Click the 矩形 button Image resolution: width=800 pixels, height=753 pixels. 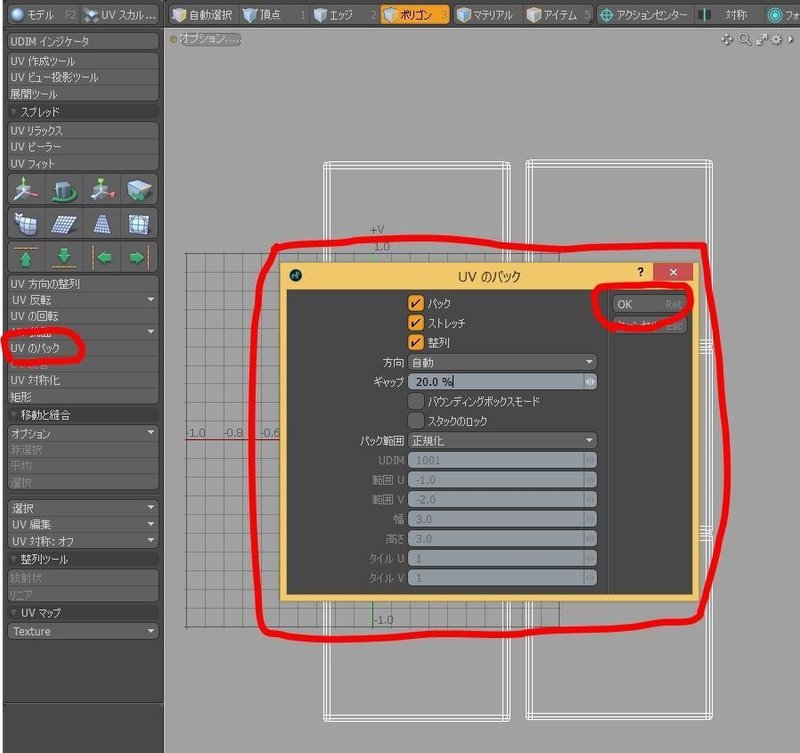point(83,396)
